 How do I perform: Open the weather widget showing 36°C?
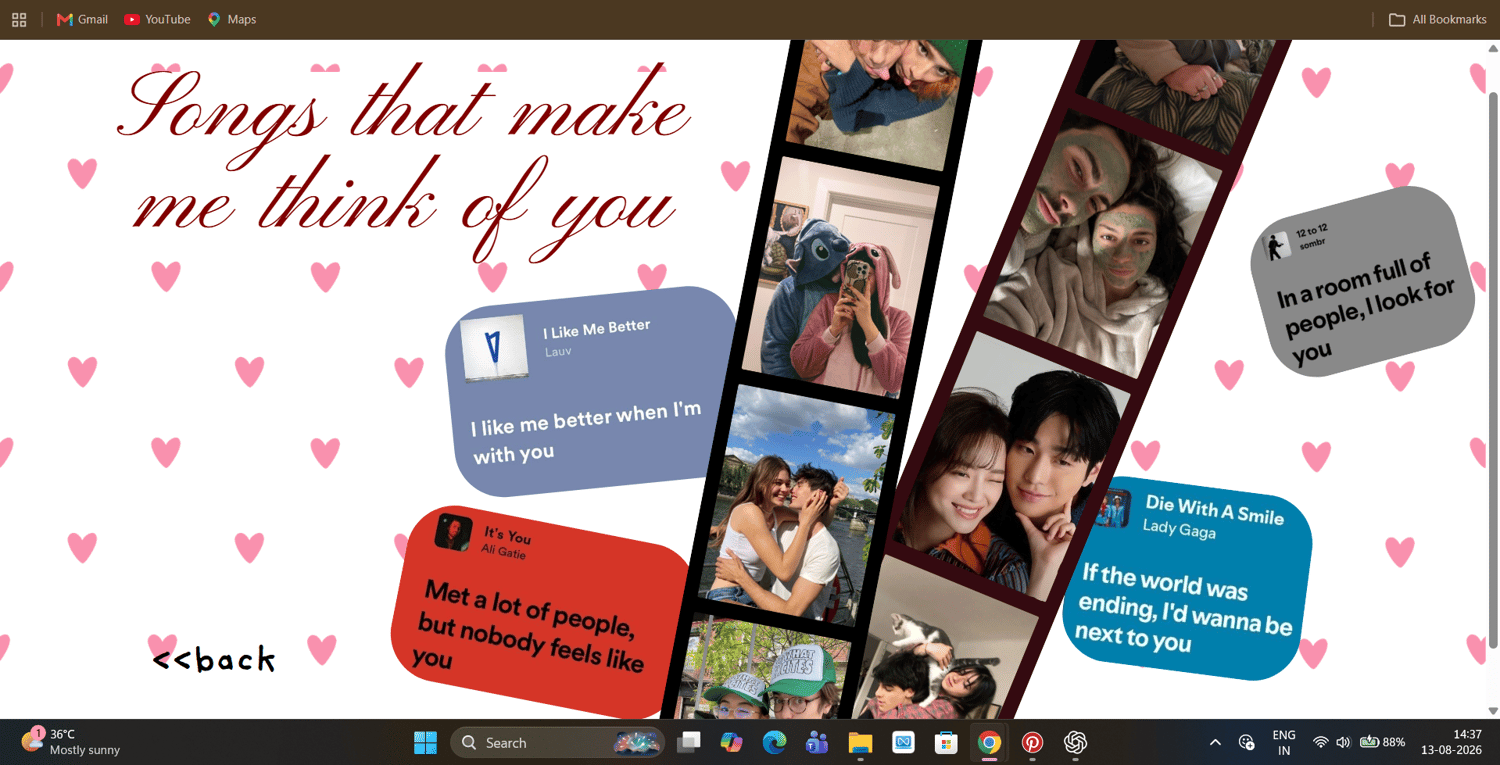click(71, 742)
